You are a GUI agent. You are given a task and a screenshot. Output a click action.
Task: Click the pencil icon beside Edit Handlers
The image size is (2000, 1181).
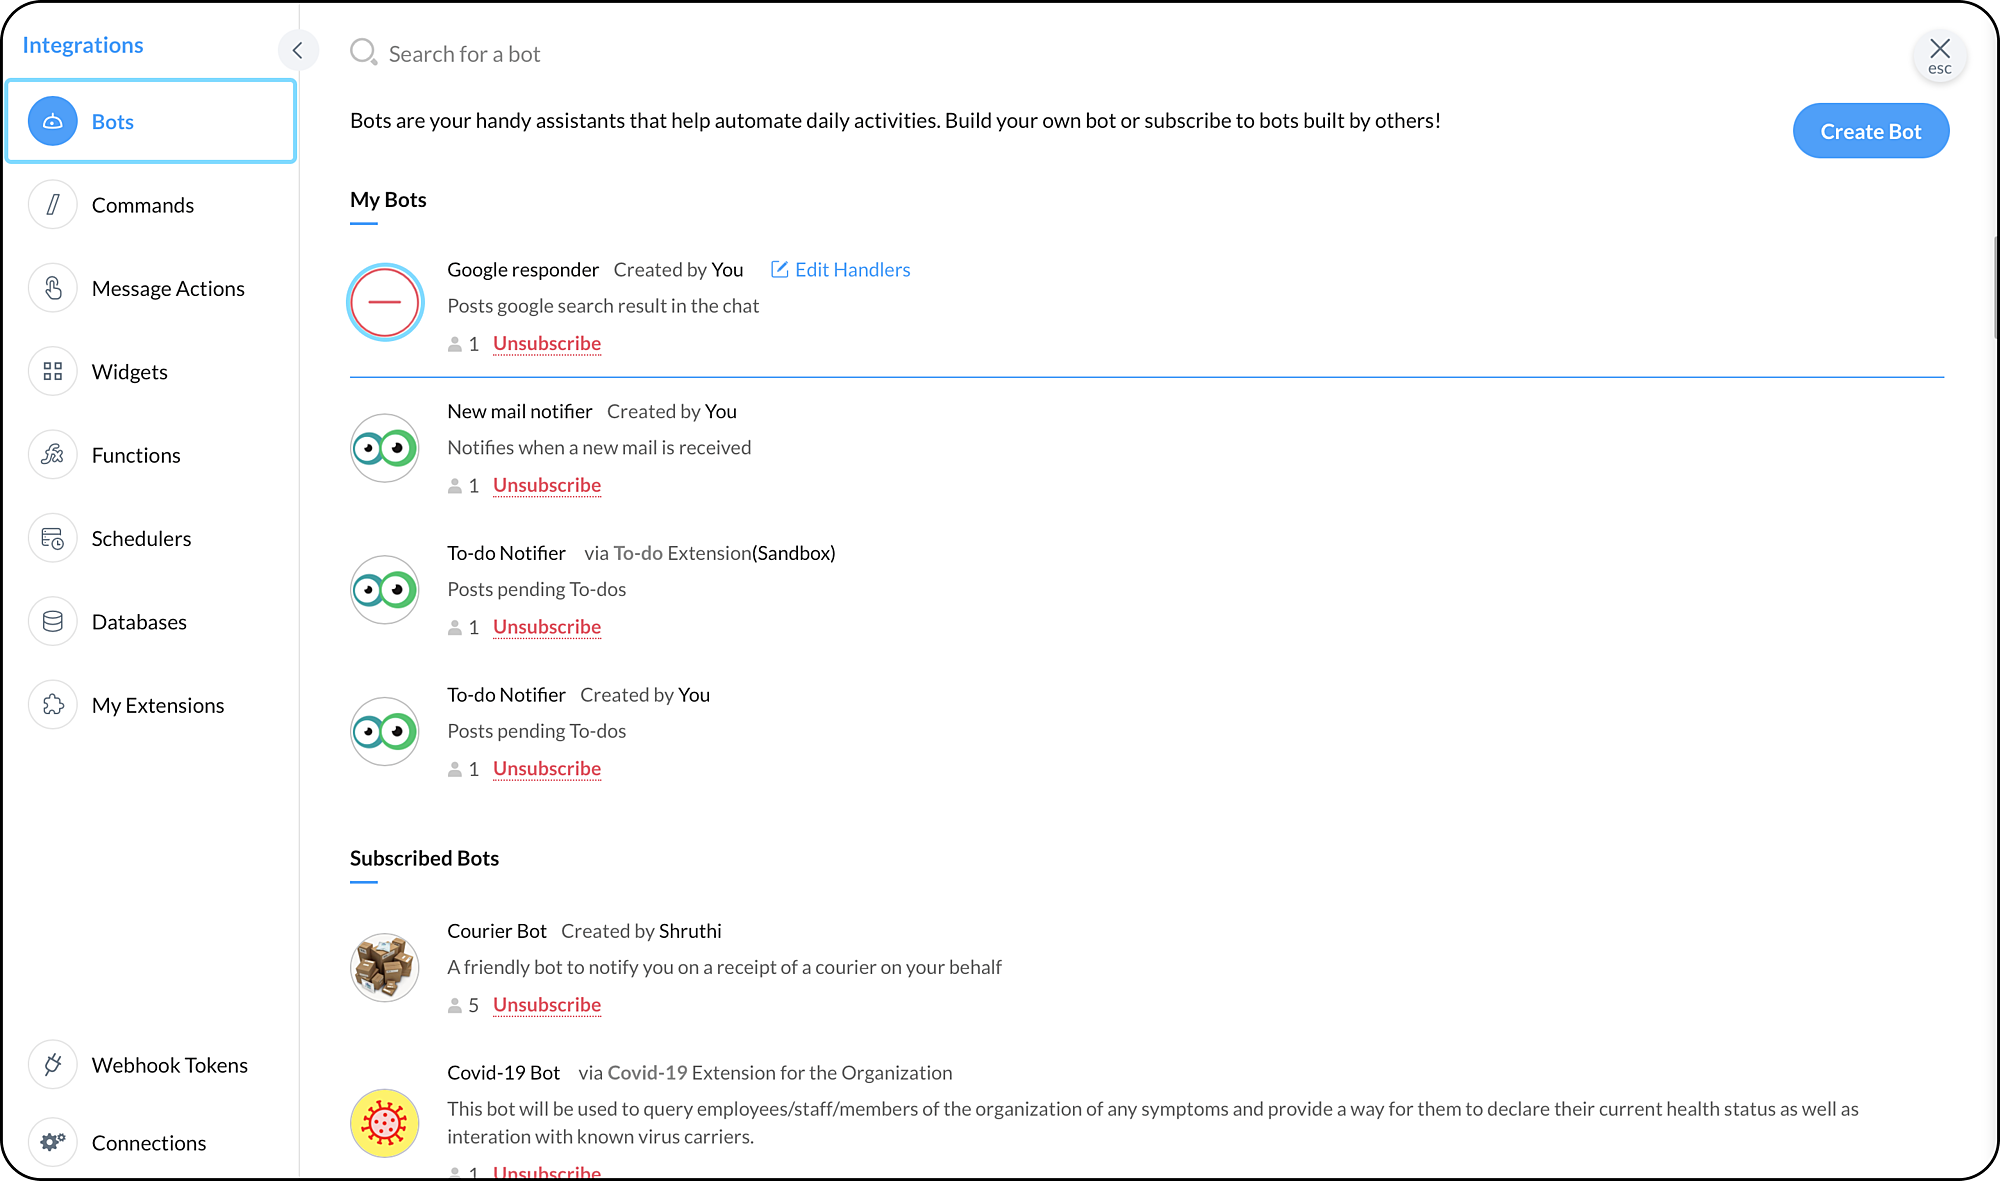[780, 269]
